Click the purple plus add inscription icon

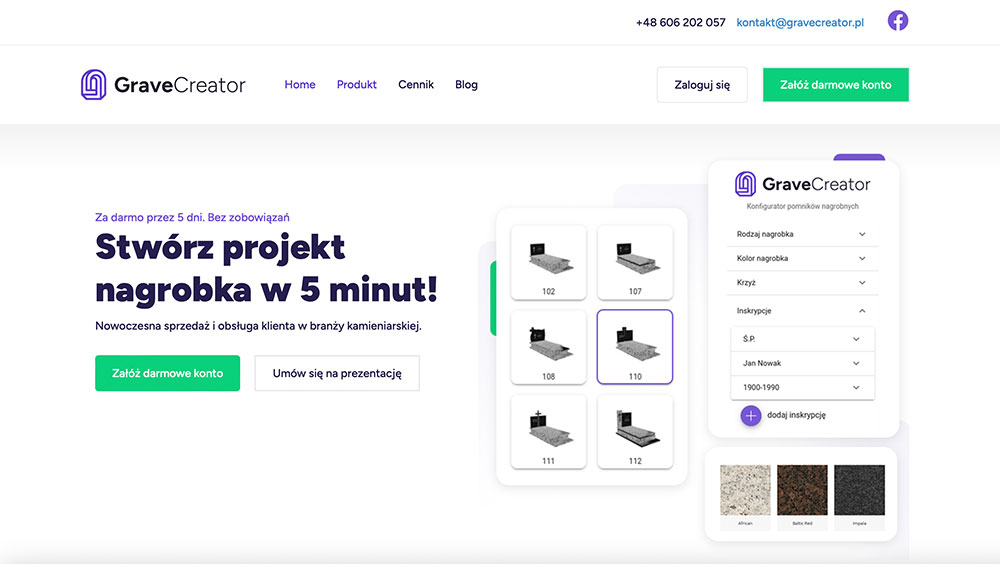(x=751, y=415)
